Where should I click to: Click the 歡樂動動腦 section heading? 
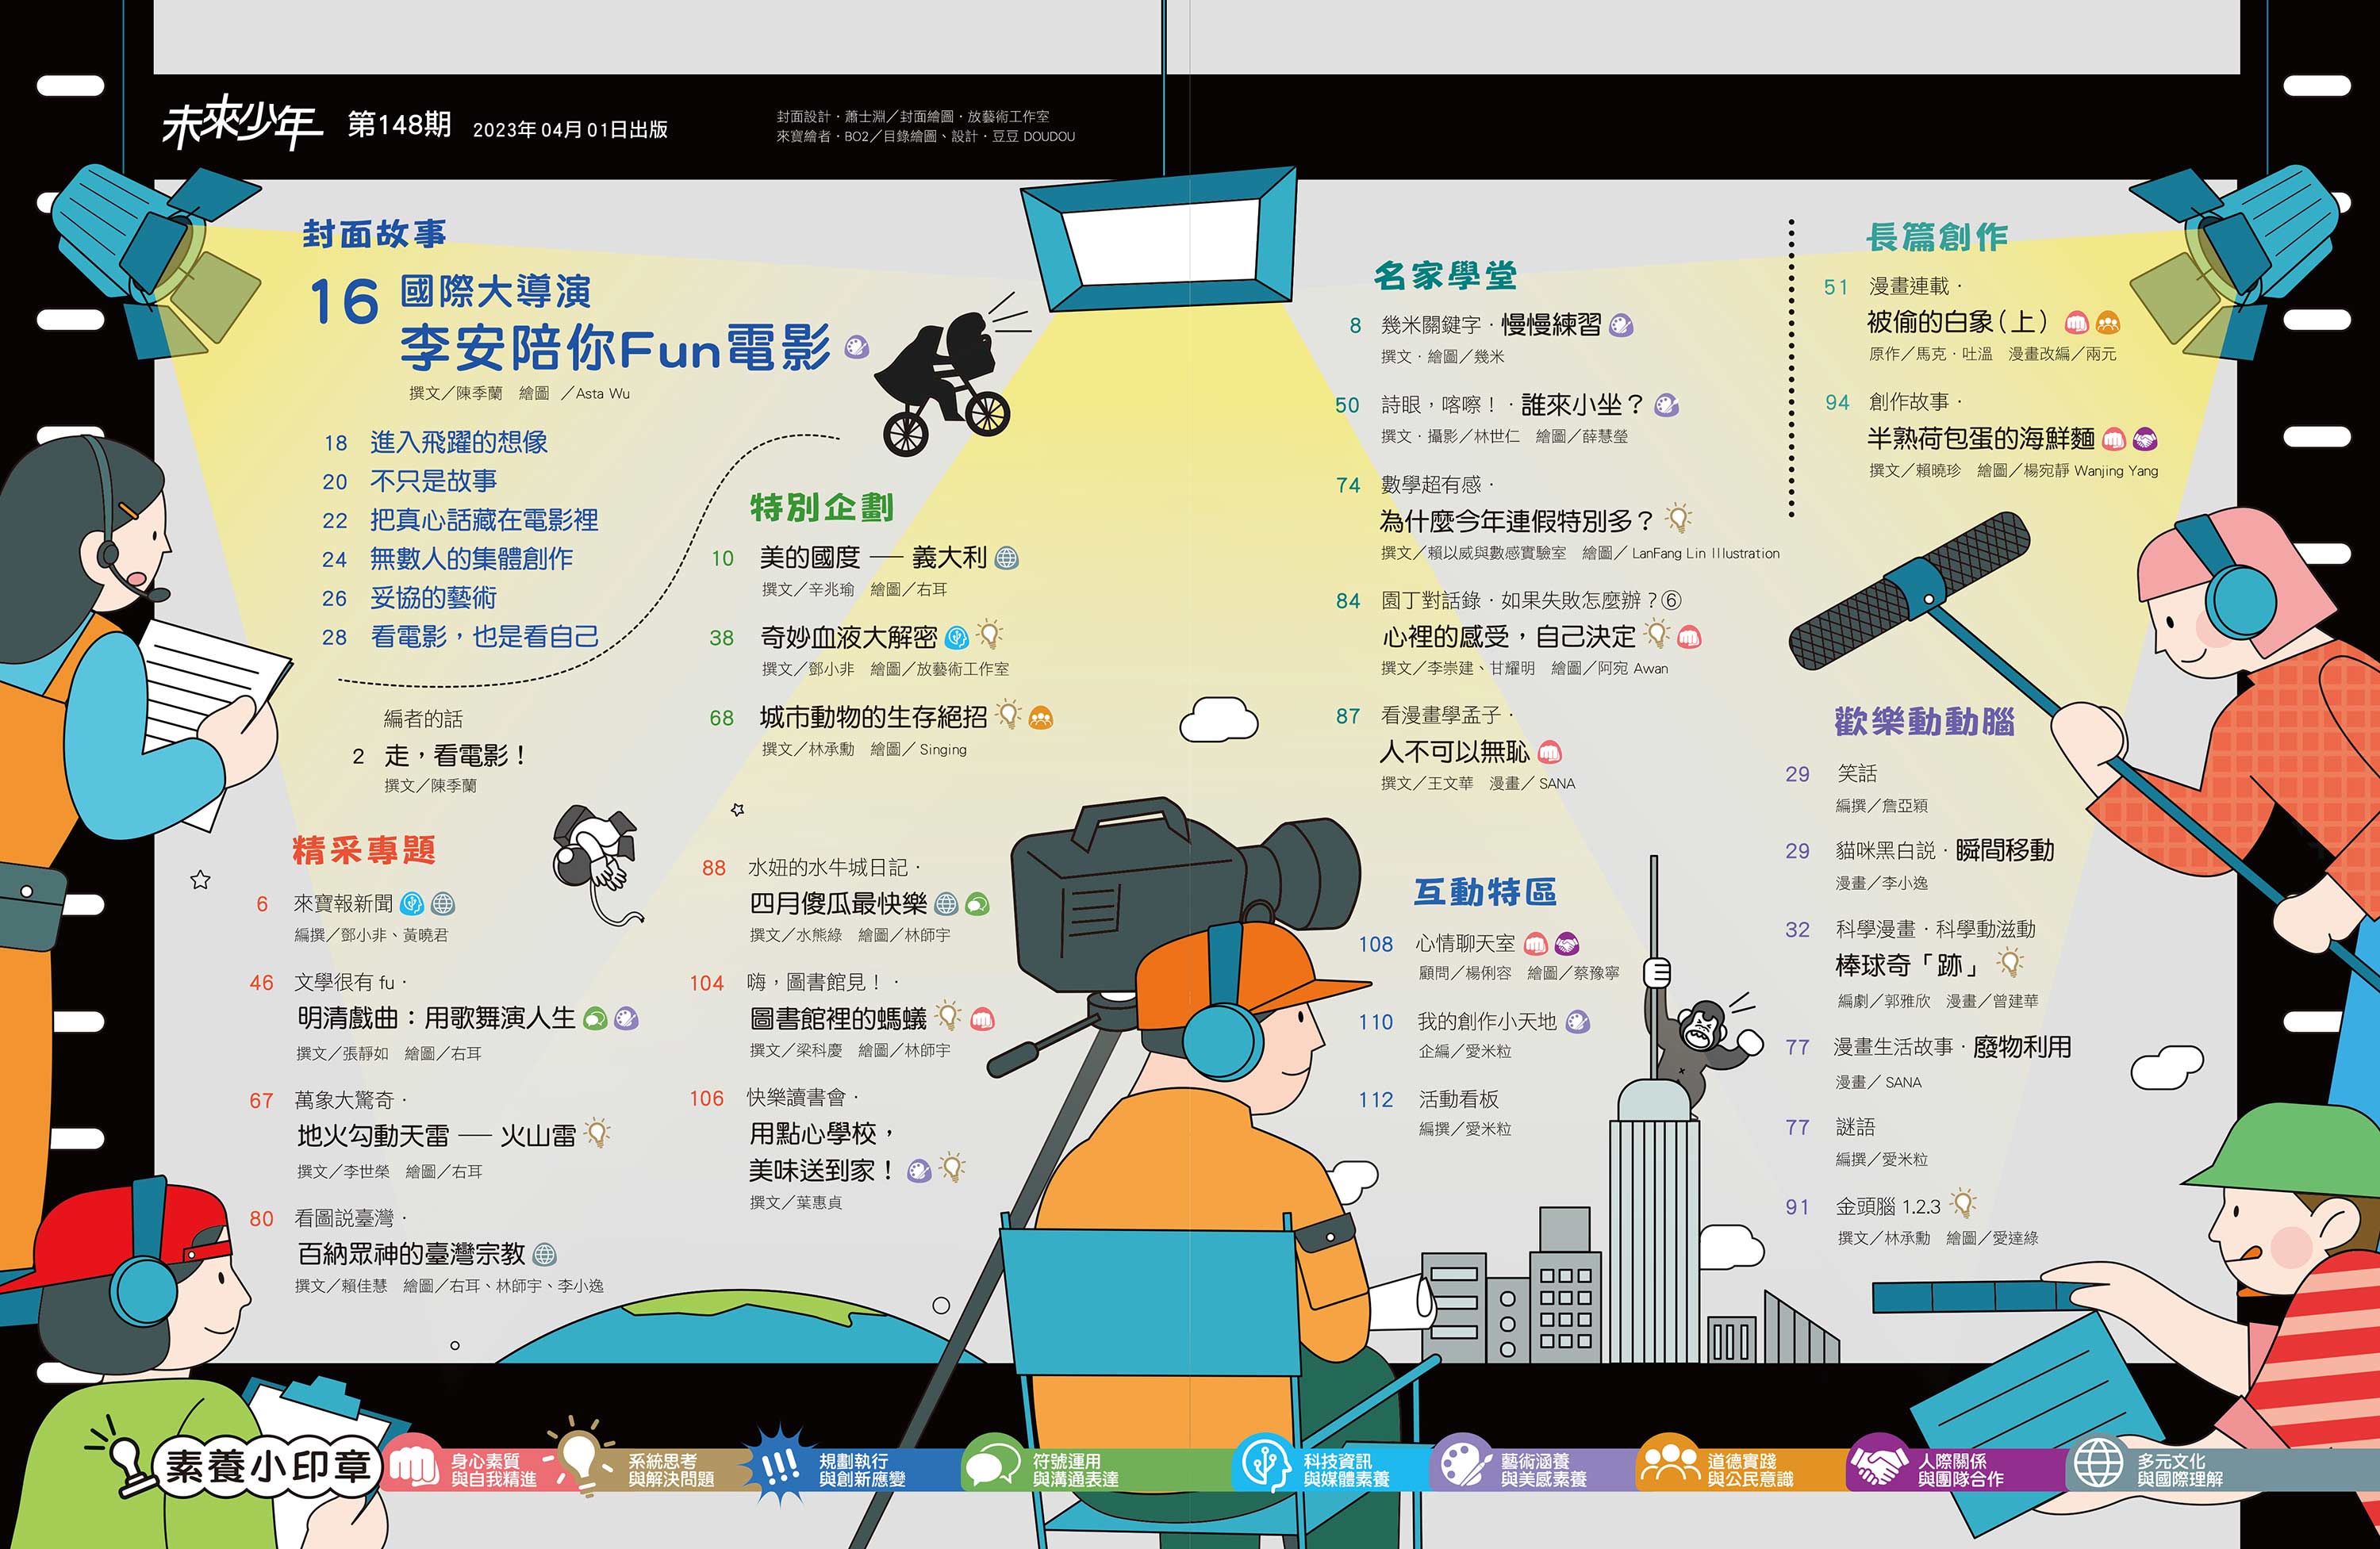click(x=1924, y=721)
